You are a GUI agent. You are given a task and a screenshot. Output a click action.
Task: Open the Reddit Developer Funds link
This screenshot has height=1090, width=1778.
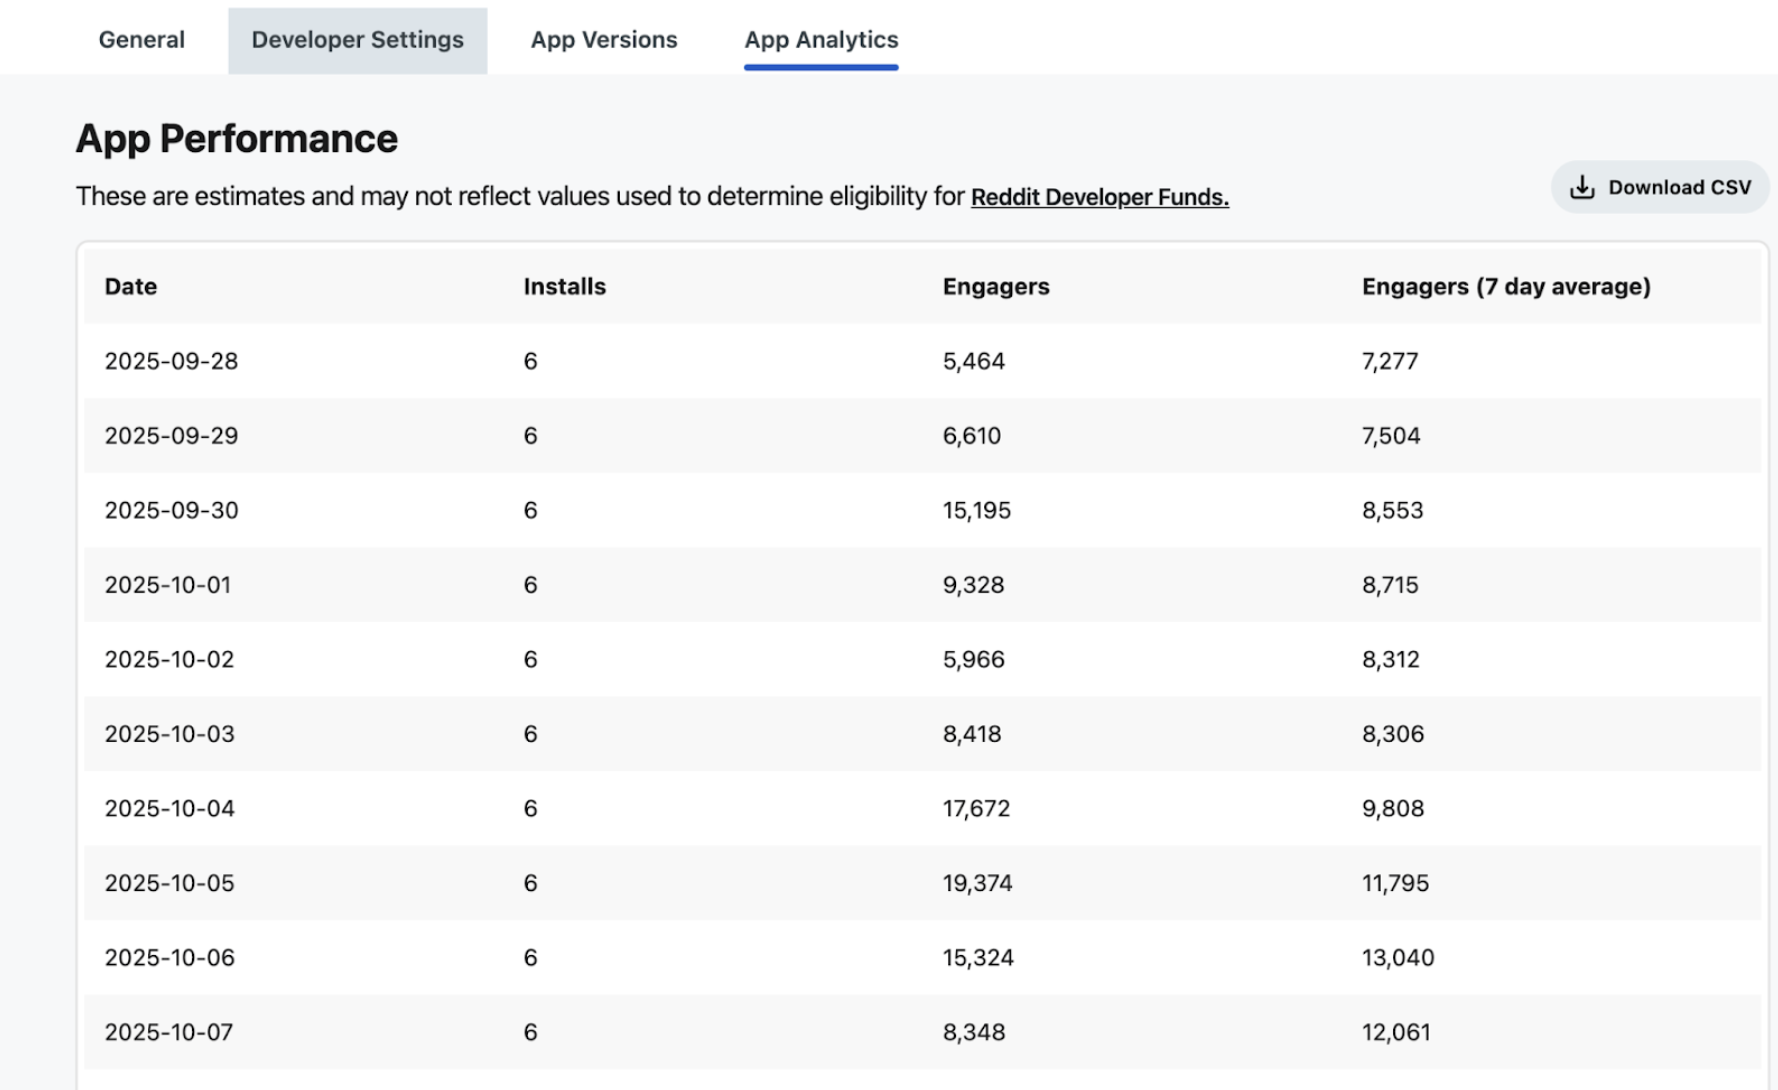click(x=1099, y=197)
